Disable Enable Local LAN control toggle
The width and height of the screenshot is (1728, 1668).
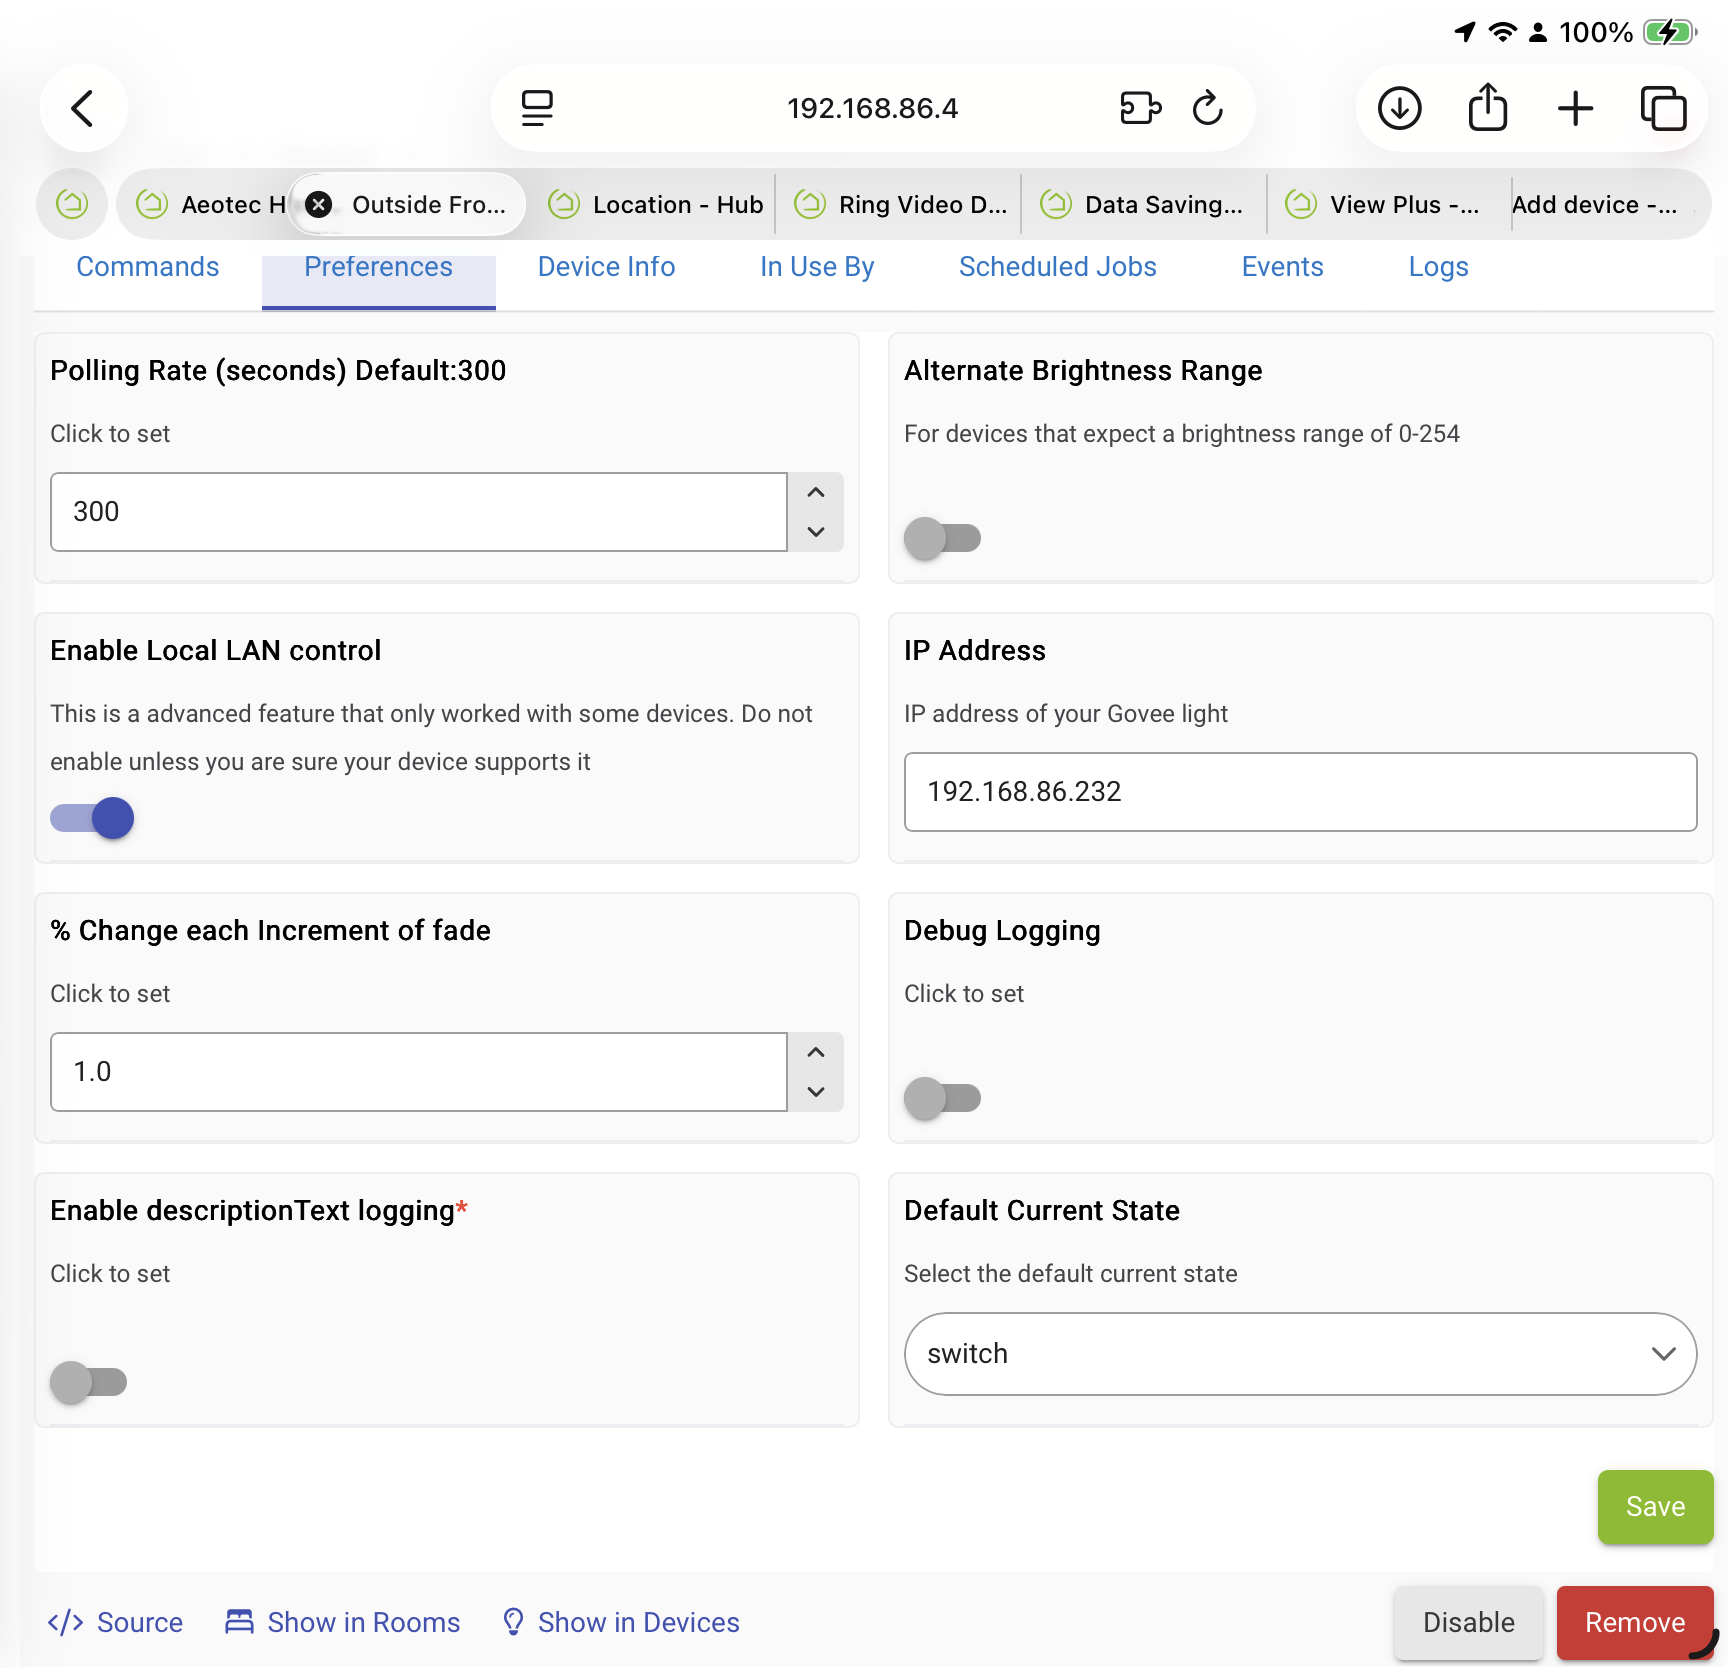pyautogui.click(x=93, y=818)
